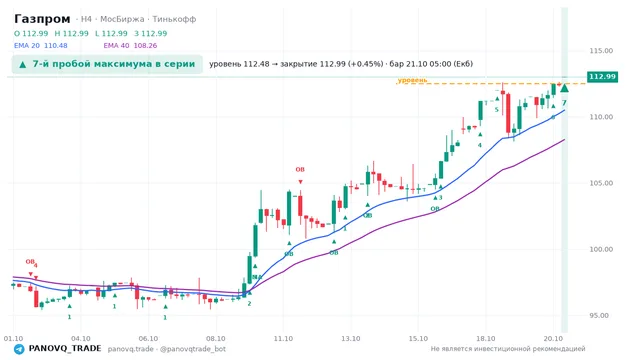Click the 'O 112.99' open value
Image resolution: width=640 pixels, height=360 pixels.
(31, 33)
